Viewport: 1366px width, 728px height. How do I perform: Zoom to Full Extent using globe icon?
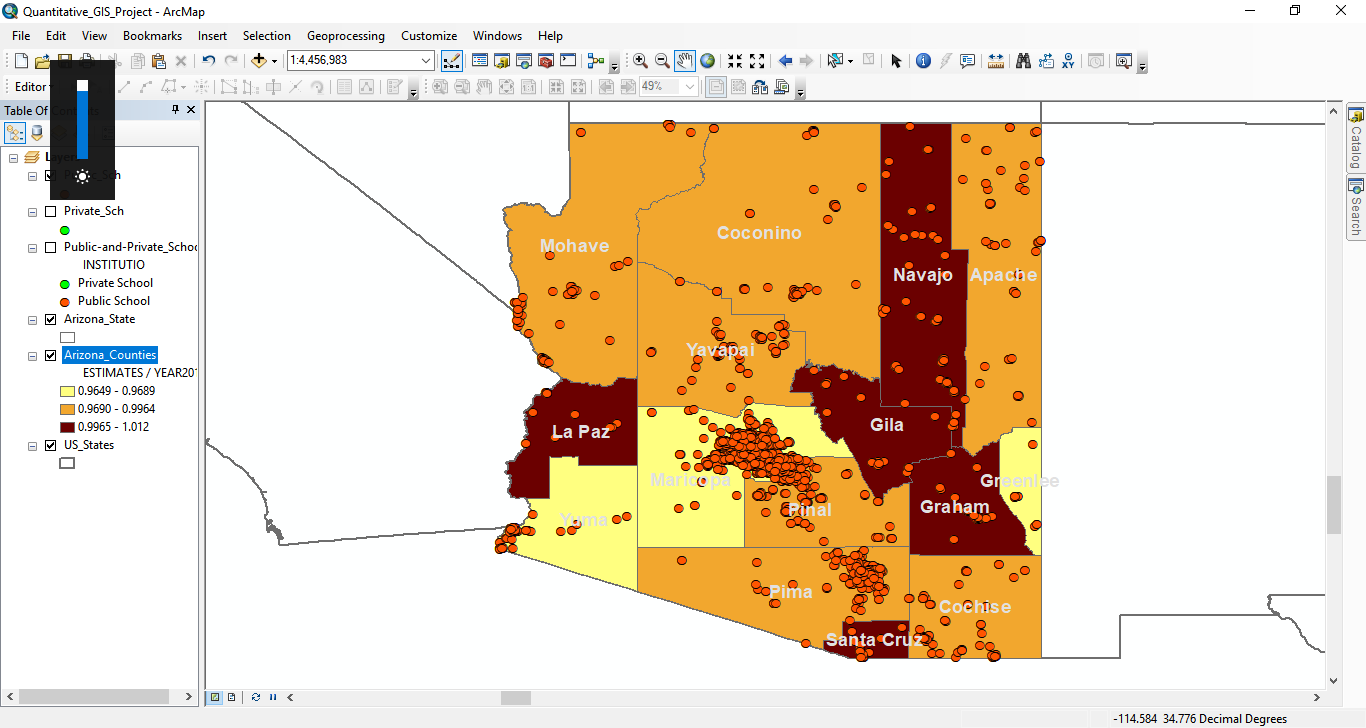point(708,60)
